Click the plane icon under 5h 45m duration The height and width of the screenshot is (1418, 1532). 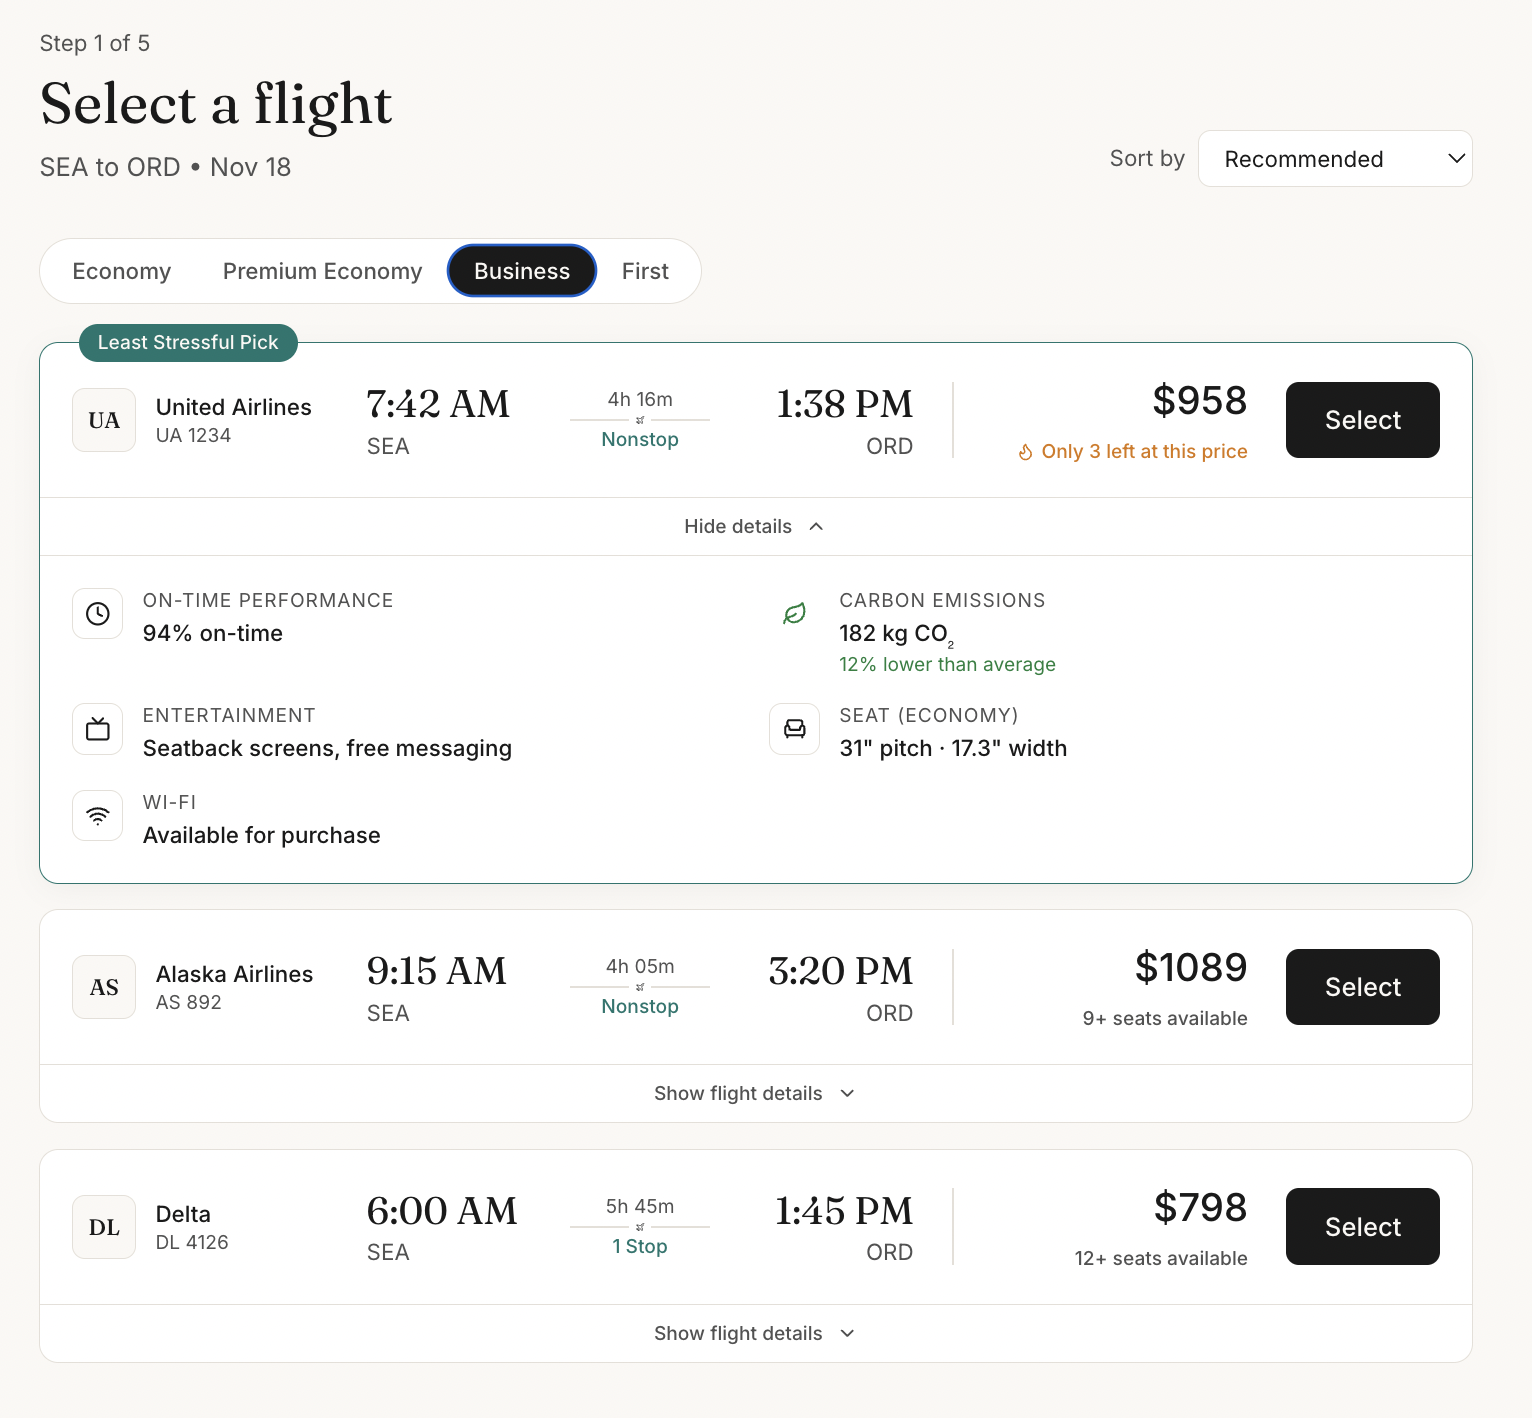coord(640,1227)
